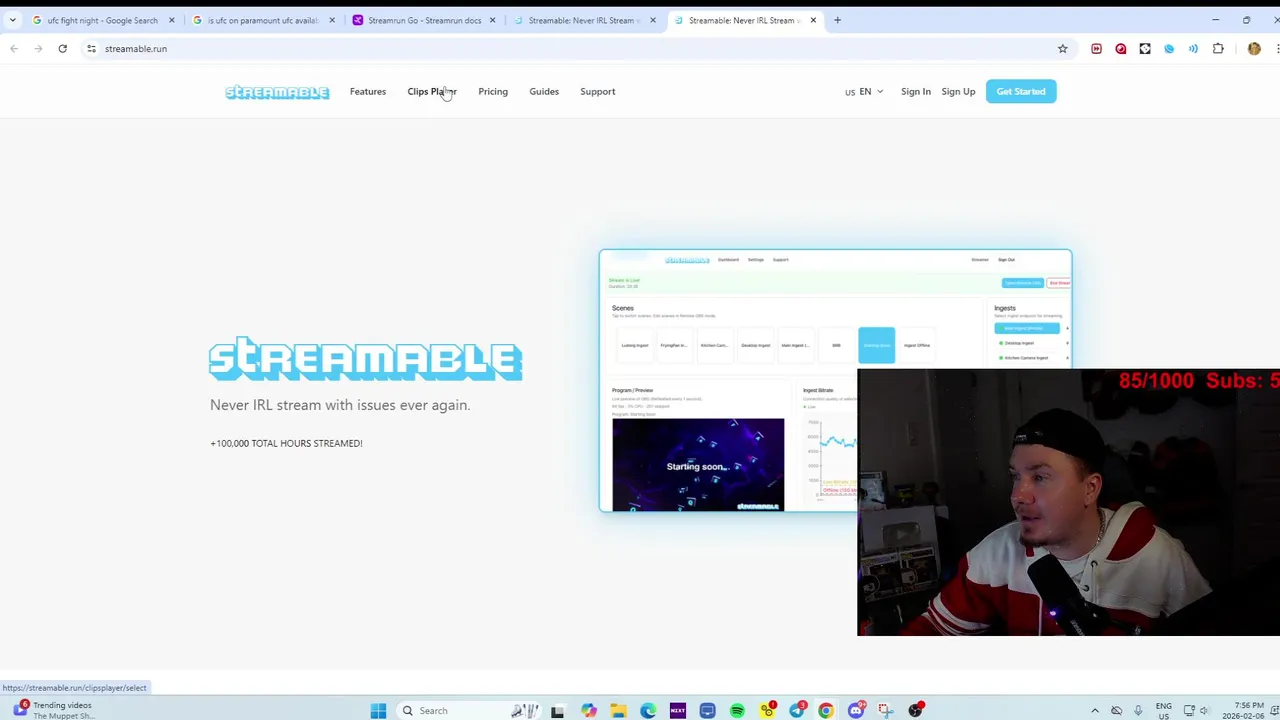The height and width of the screenshot is (720, 1280).
Task: View site information icon in address bar
Action: click(91, 48)
